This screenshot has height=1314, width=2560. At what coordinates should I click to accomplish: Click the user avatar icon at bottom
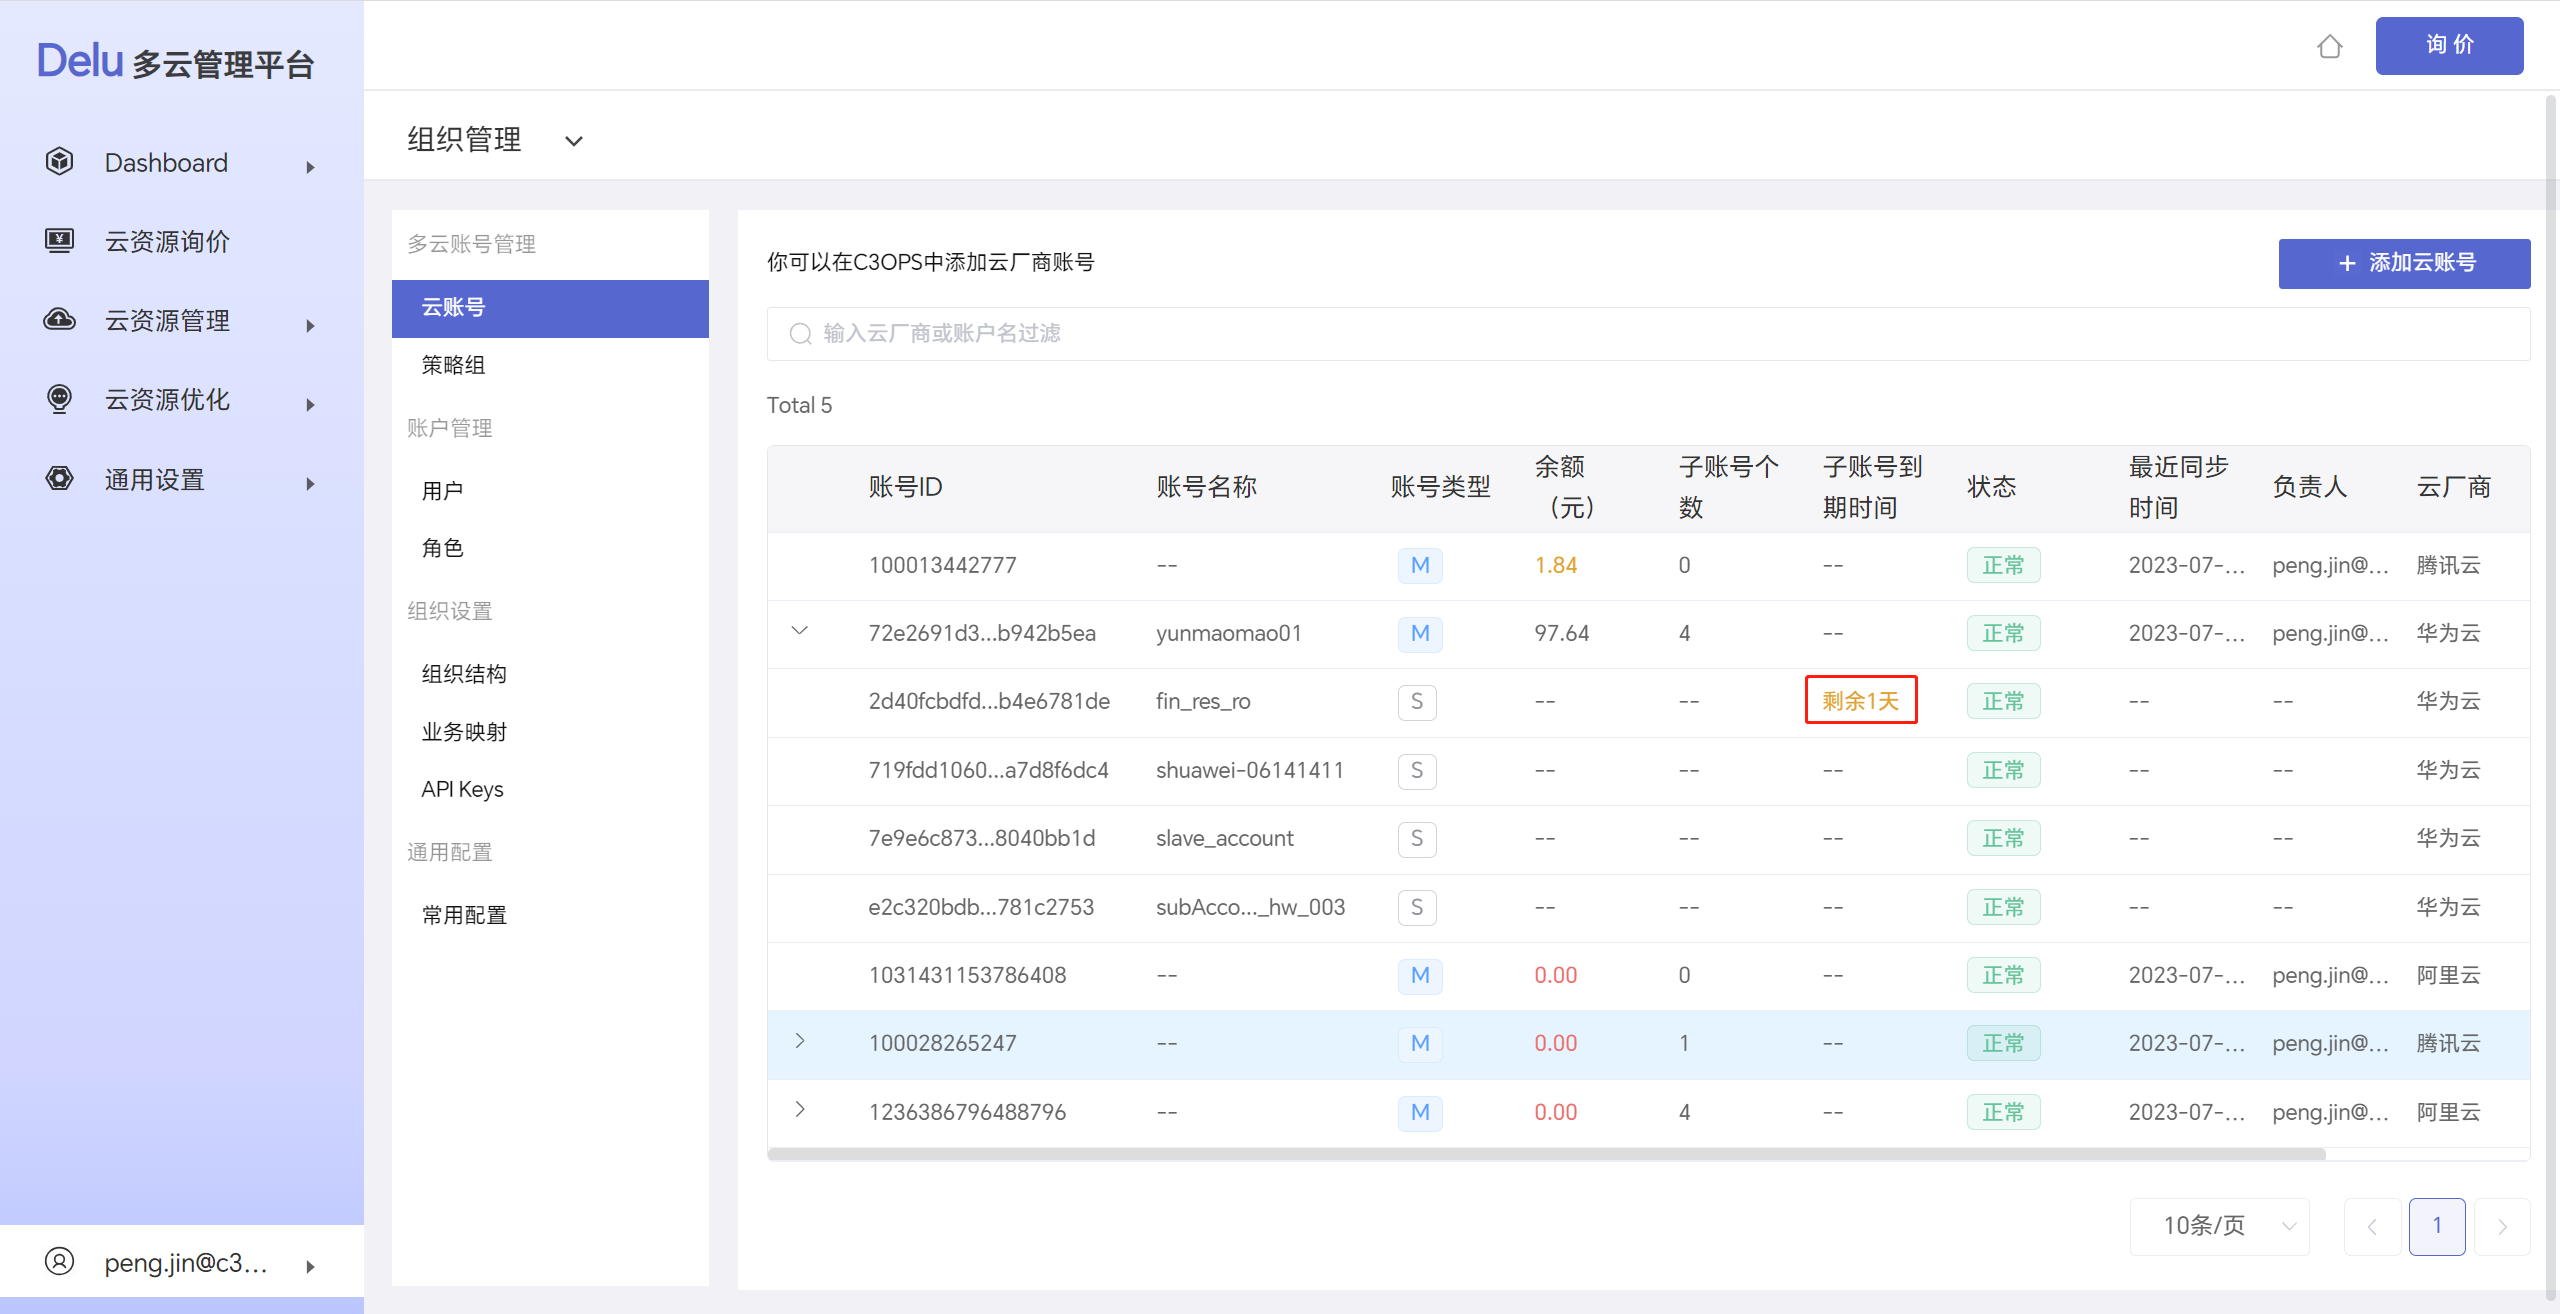click(x=60, y=1262)
